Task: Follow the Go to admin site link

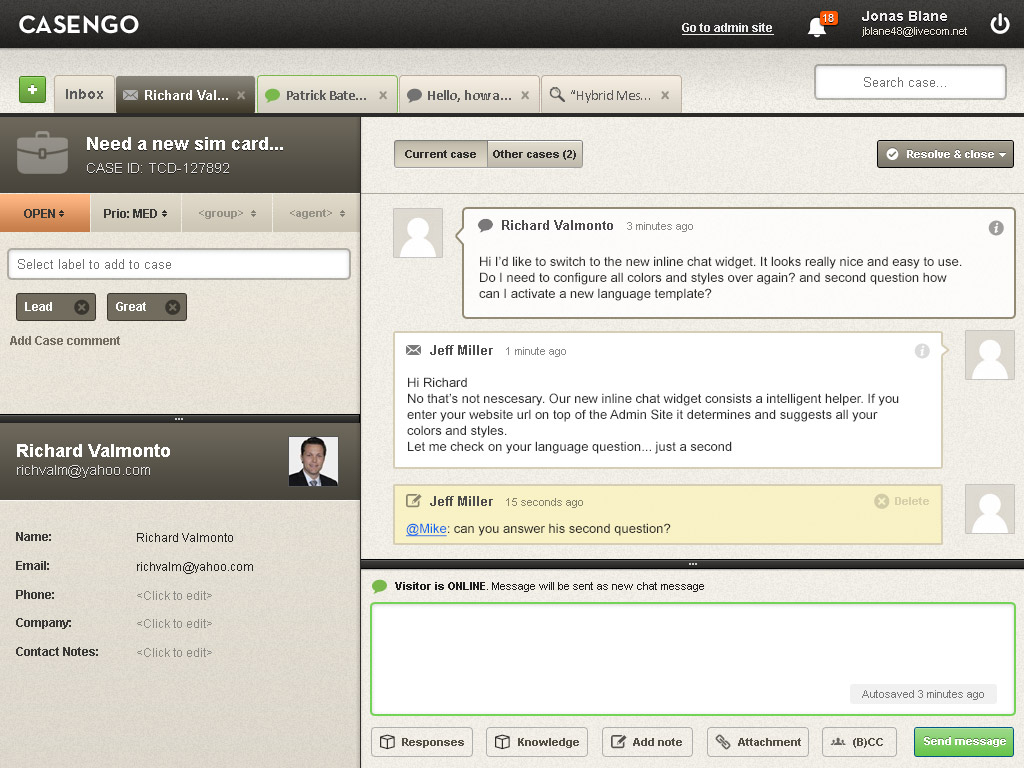Action: pos(727,28)
